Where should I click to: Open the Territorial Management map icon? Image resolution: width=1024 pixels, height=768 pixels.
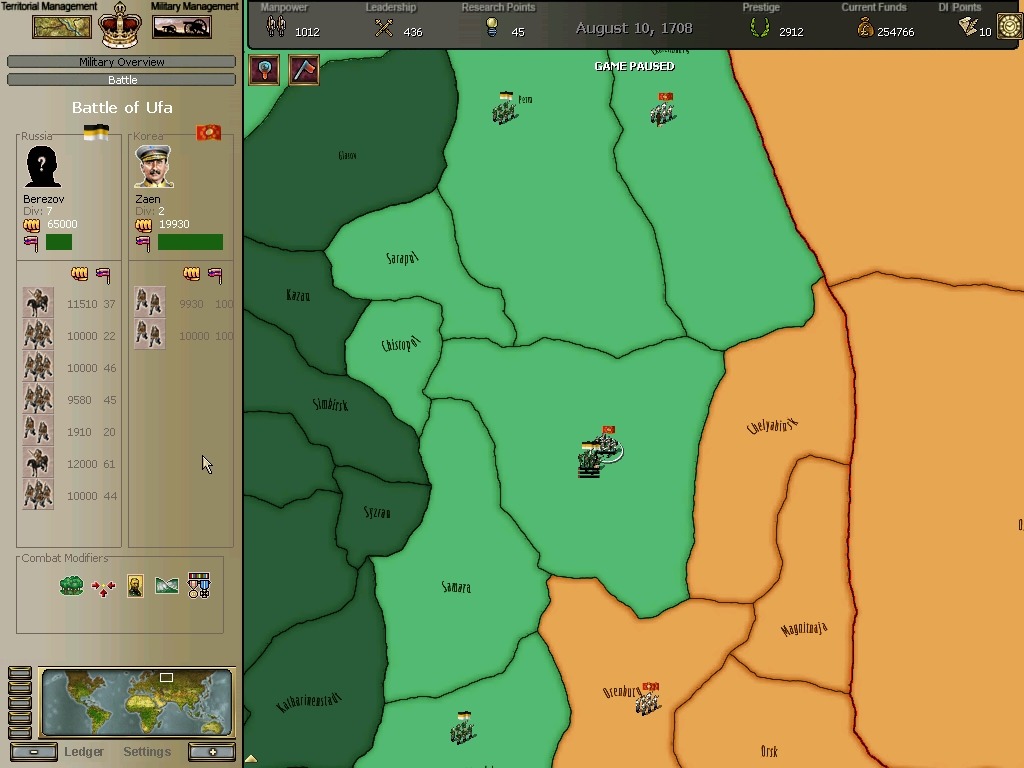point(62,27)
